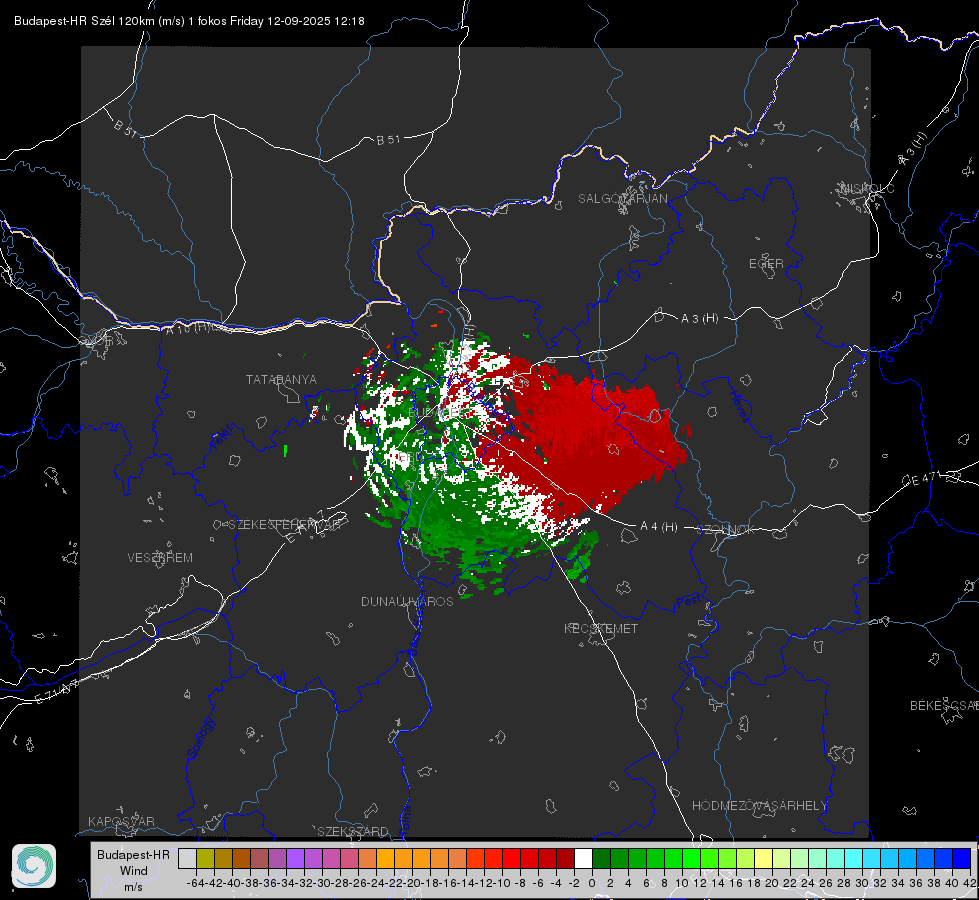
Task: Select the violet swatch between -34 and -32
Action: 295,858
